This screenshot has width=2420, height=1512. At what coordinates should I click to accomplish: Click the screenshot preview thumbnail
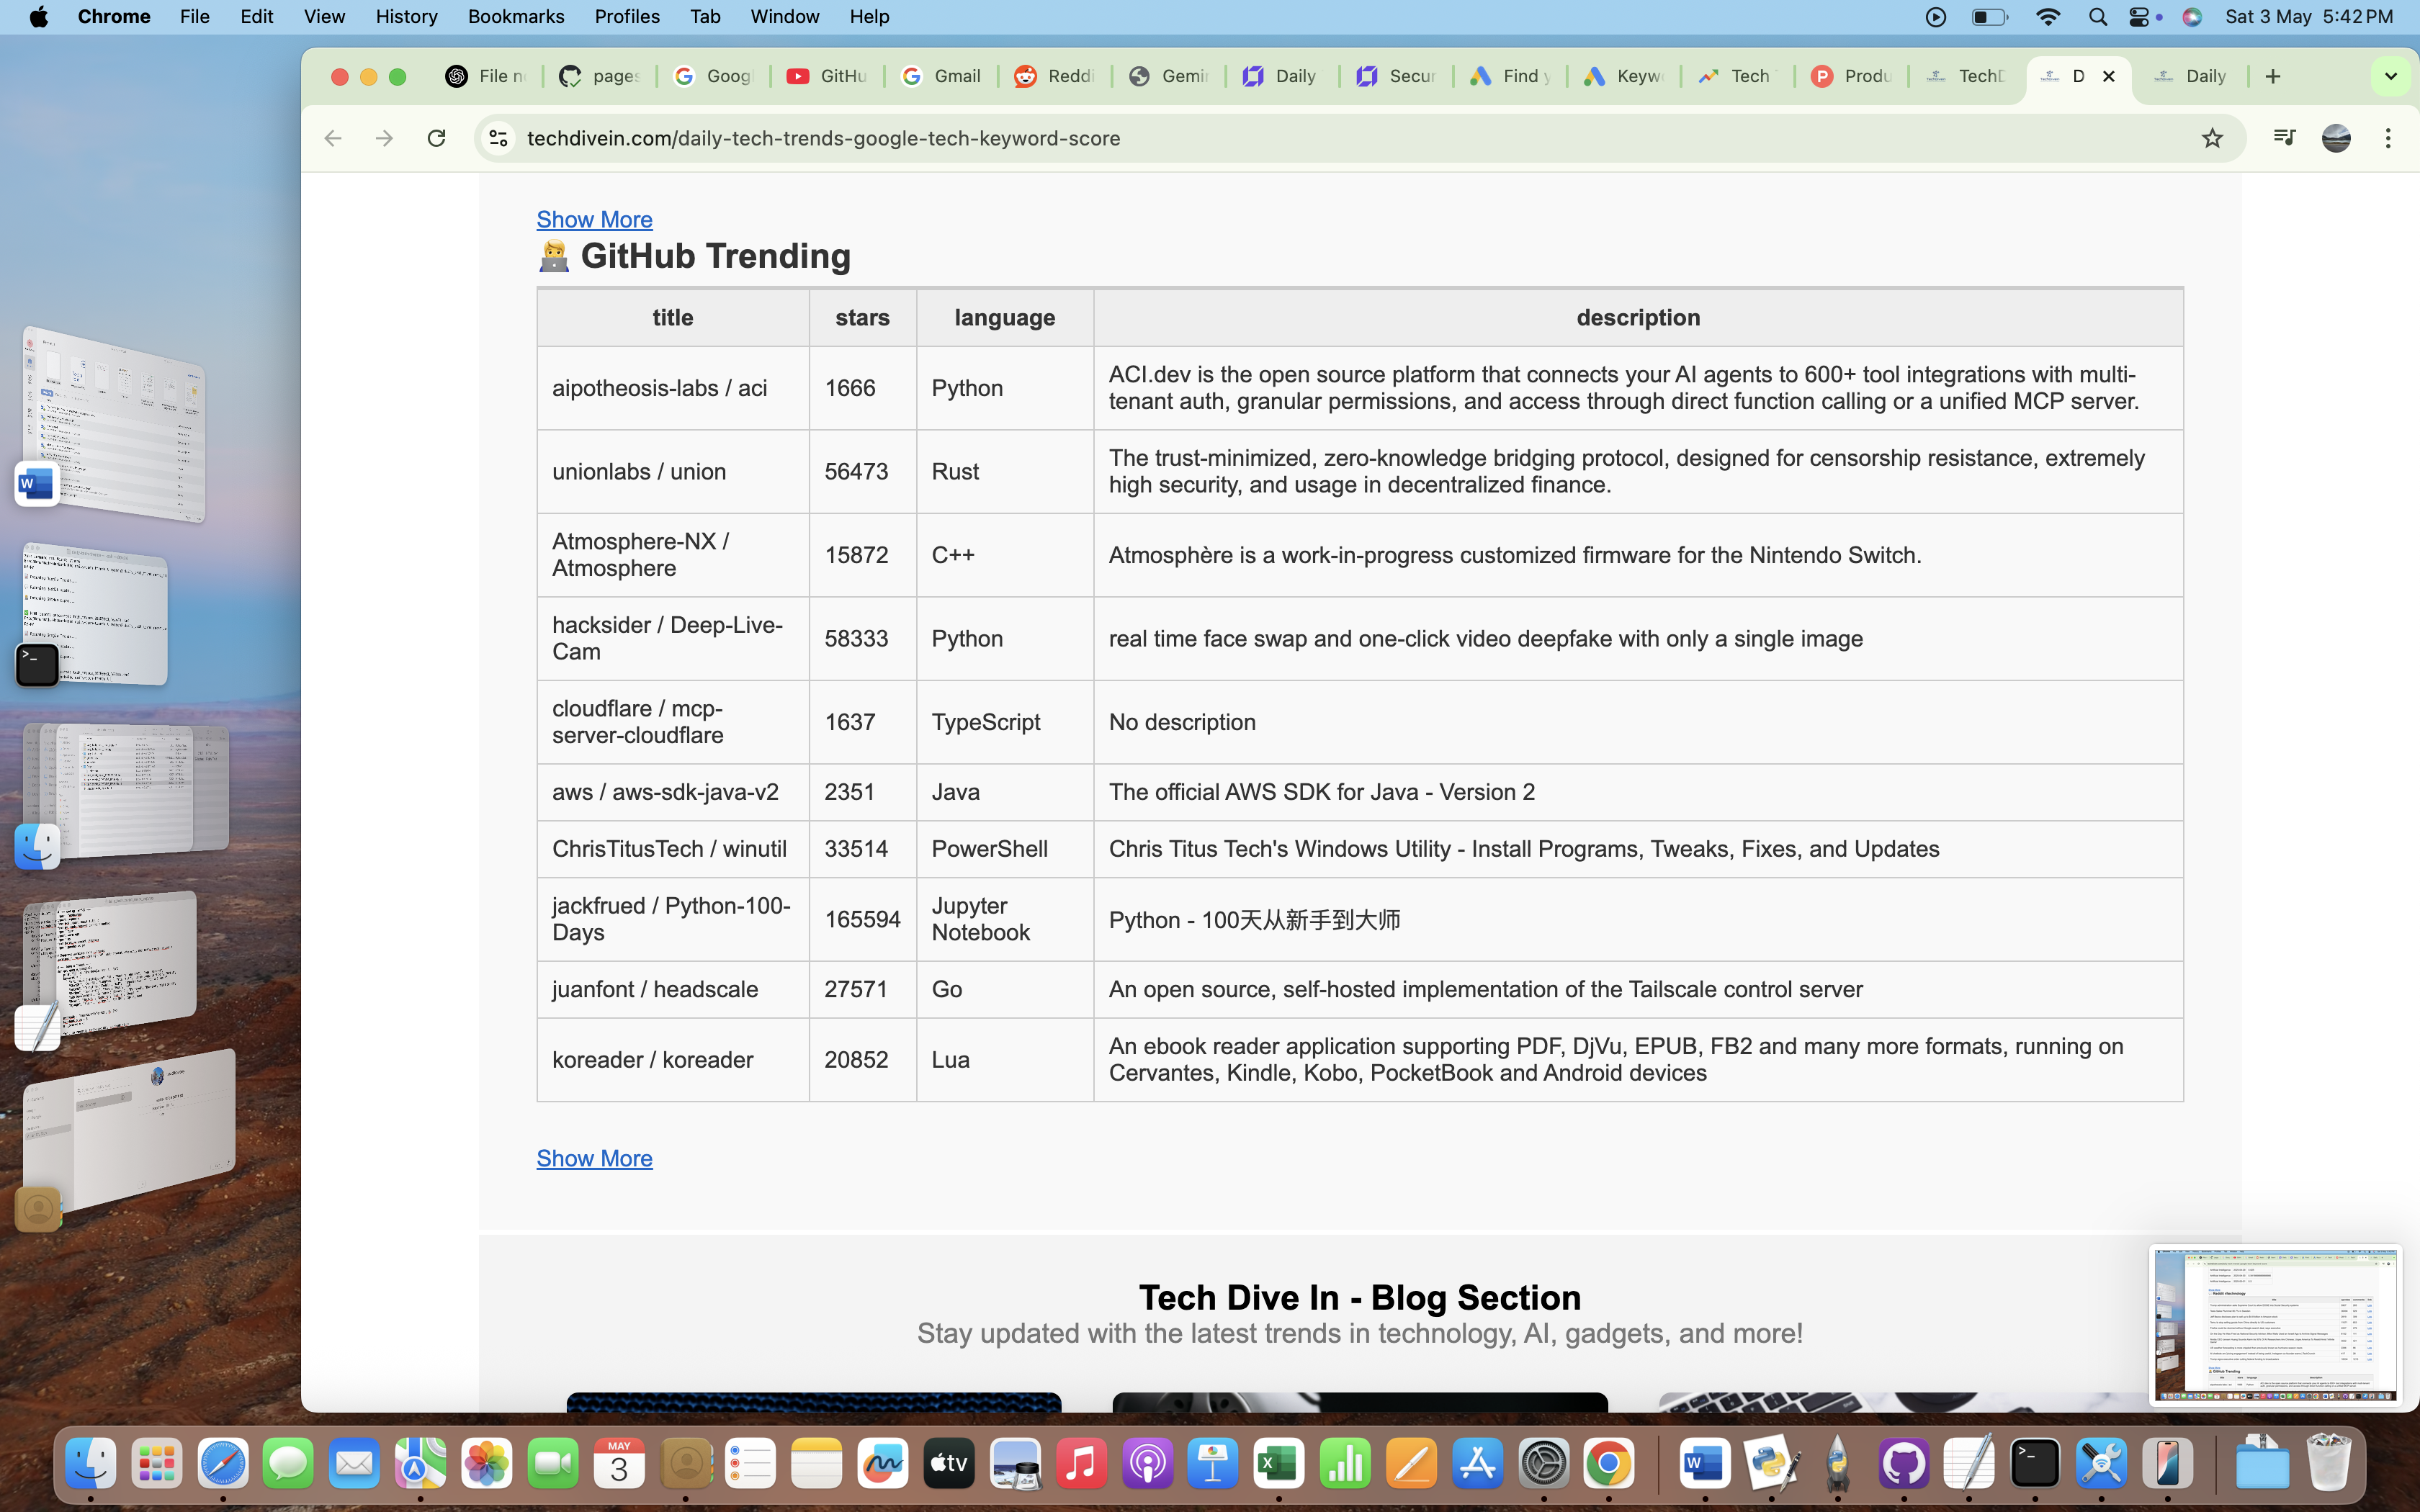2275,1324
